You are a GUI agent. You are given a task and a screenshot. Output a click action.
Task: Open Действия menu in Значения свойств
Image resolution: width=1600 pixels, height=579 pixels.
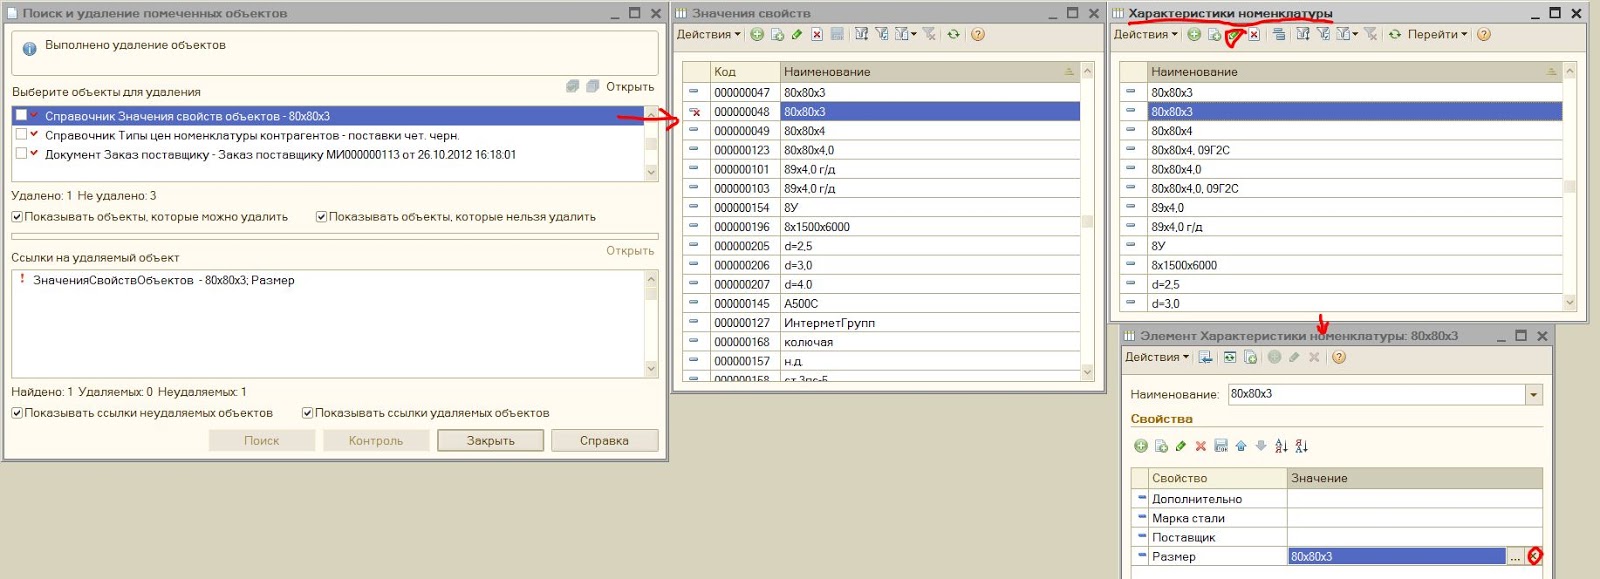point(709,34)
